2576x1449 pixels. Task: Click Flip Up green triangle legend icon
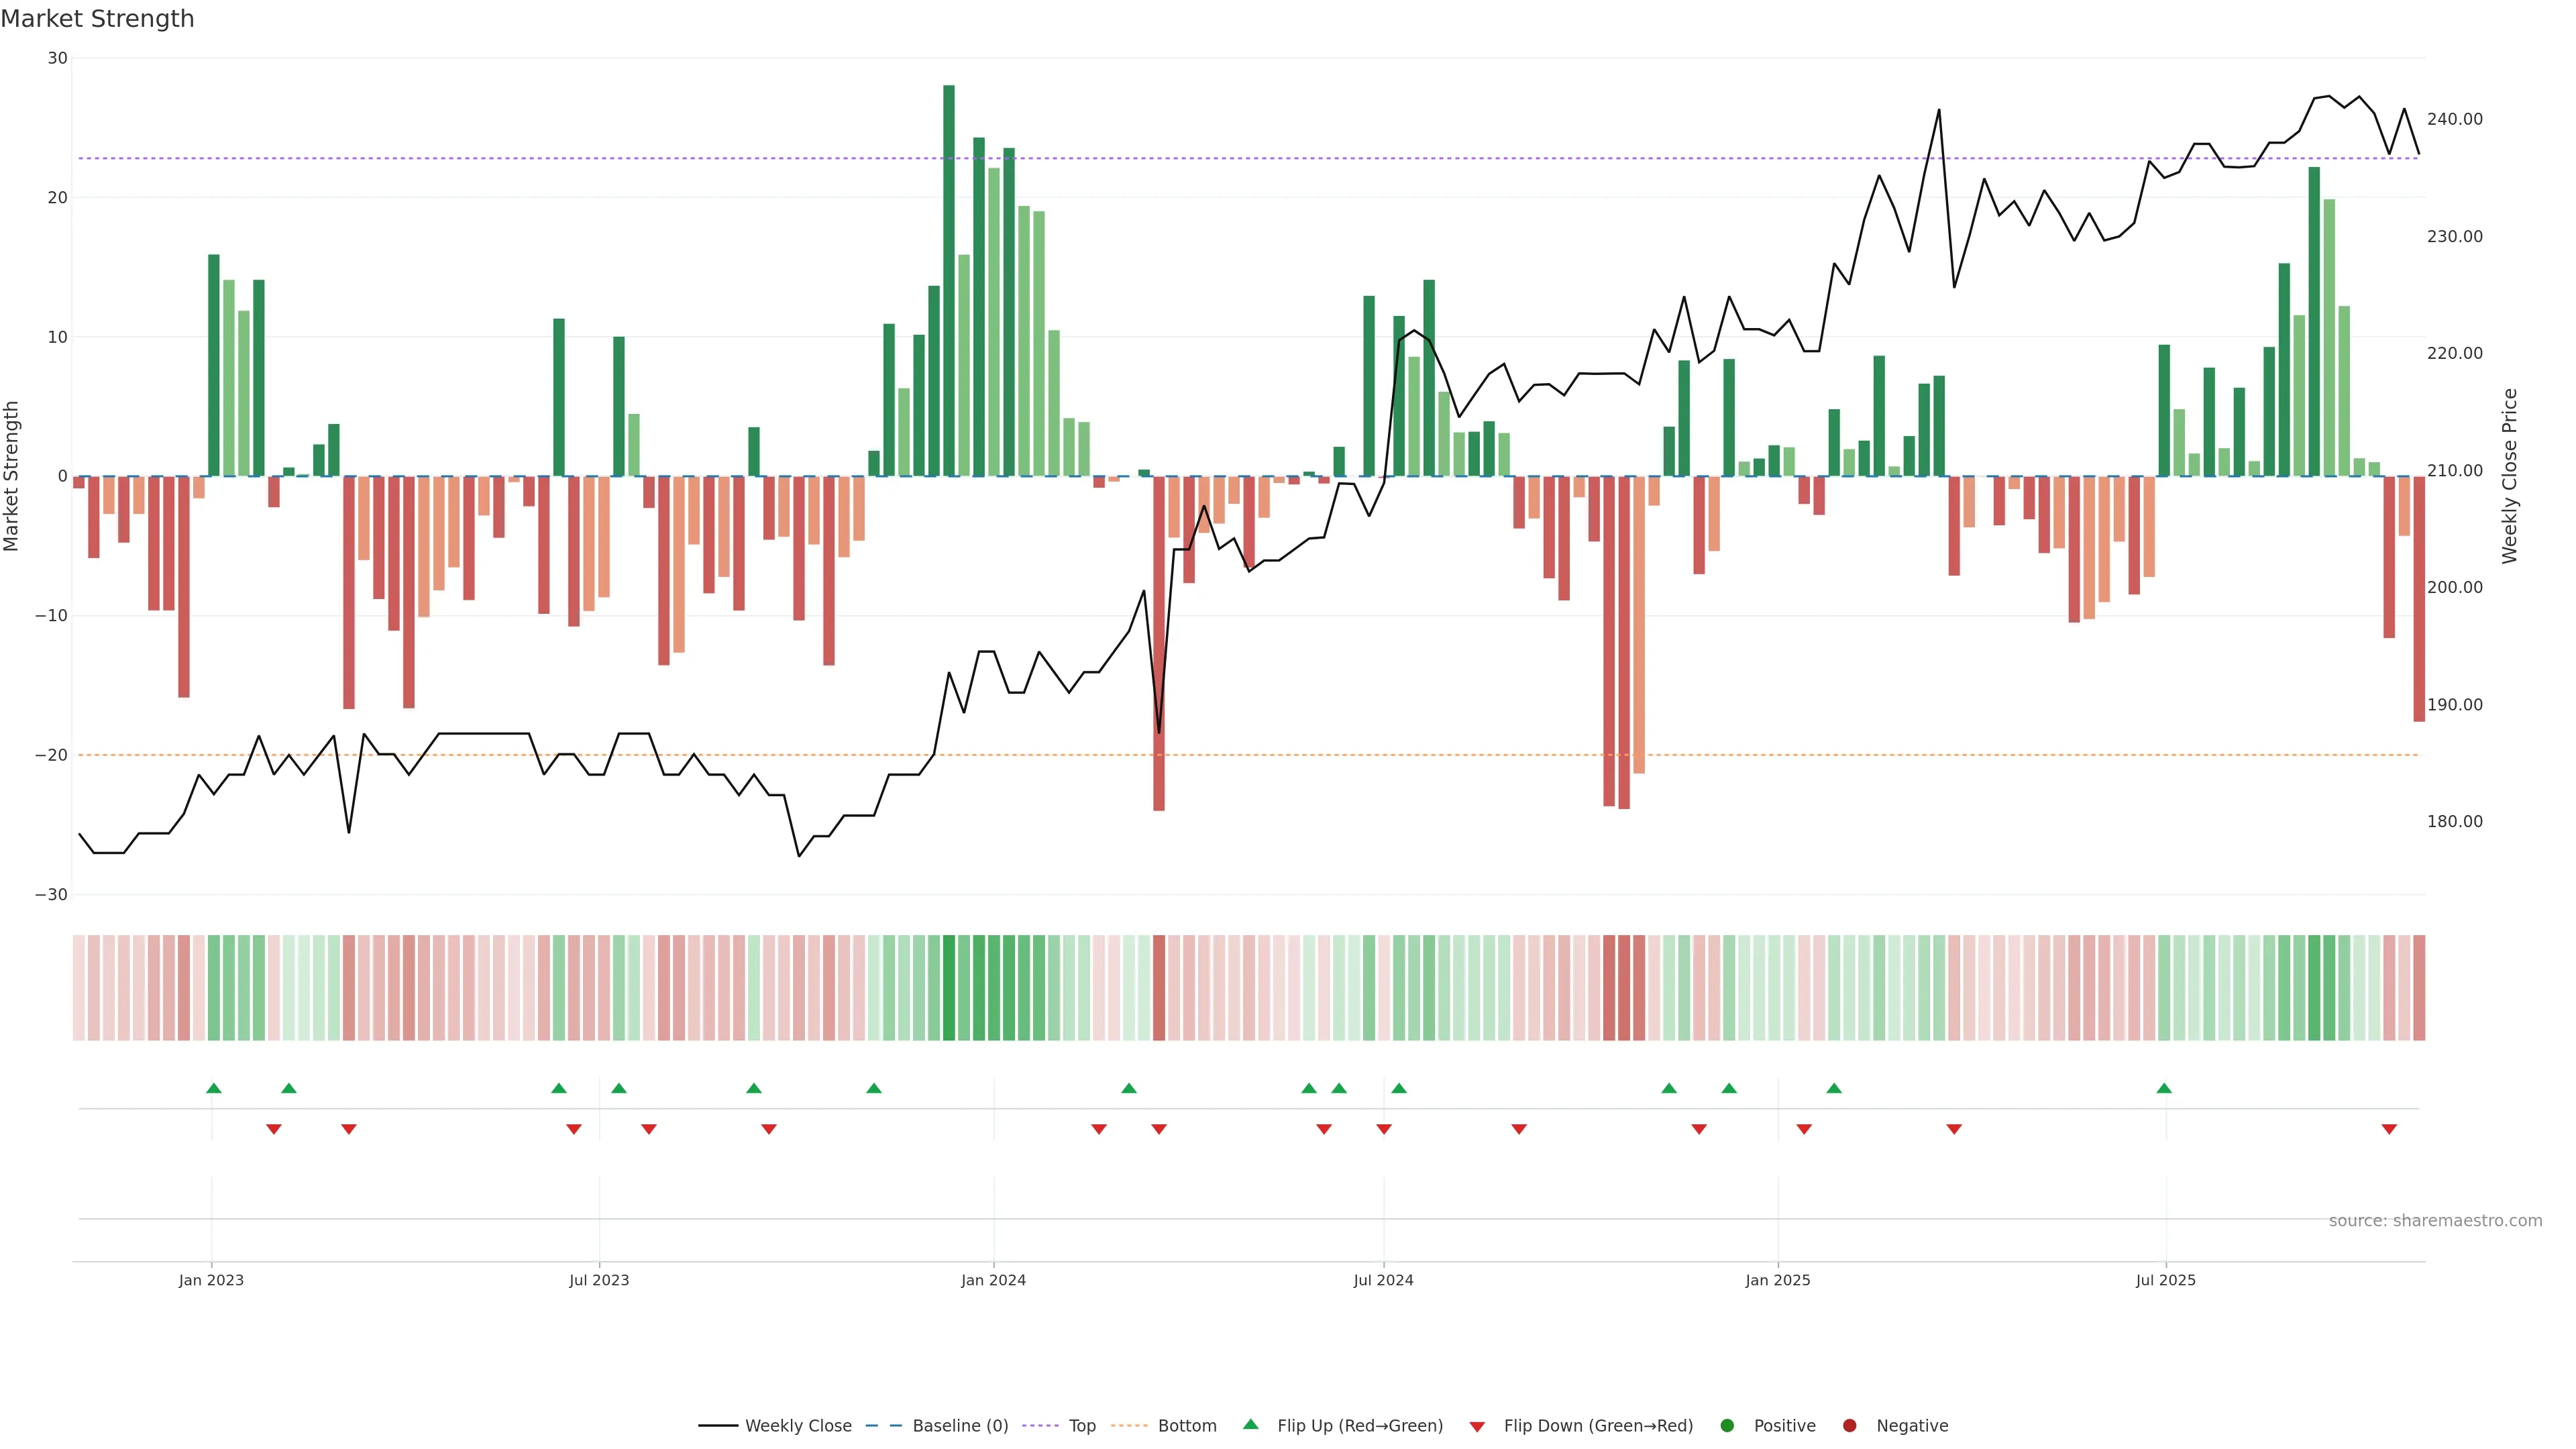click(1250, 1425)
